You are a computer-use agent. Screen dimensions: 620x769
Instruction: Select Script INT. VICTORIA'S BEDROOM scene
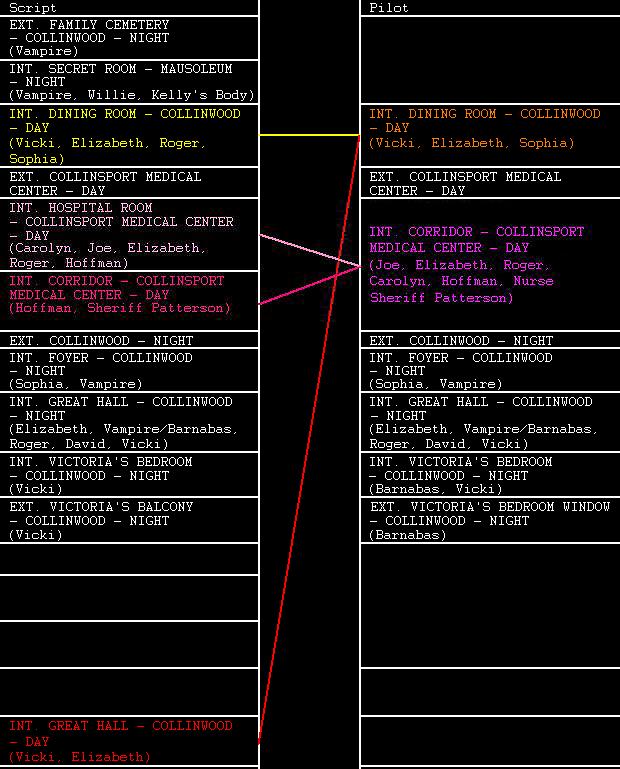click(x=129, y=475)
